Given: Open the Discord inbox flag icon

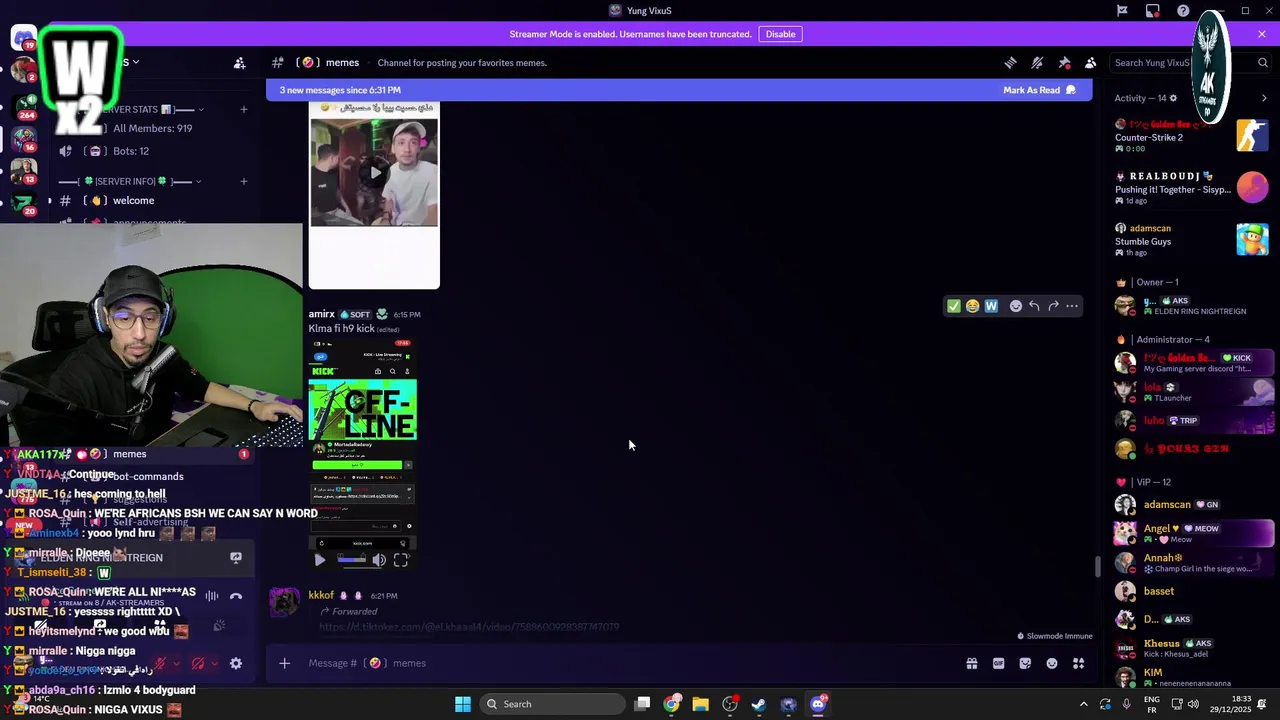Looking at the screenshot, I should pos(1122,11).
